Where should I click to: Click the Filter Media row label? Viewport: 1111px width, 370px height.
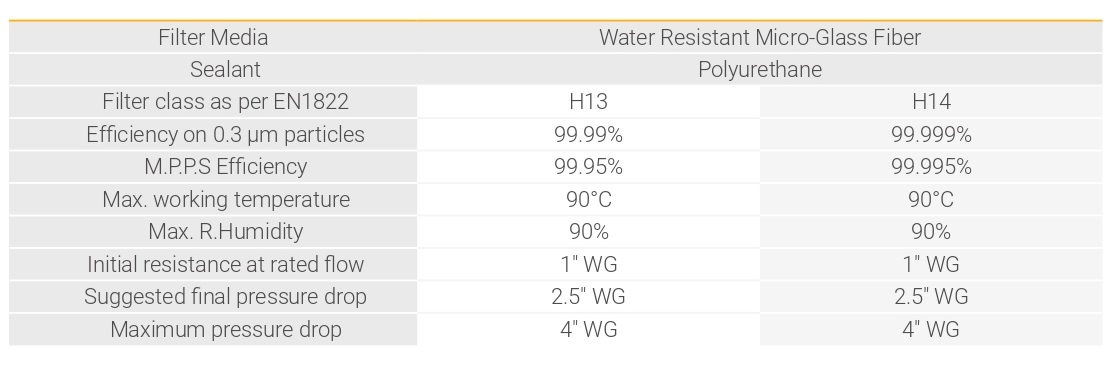213,37
